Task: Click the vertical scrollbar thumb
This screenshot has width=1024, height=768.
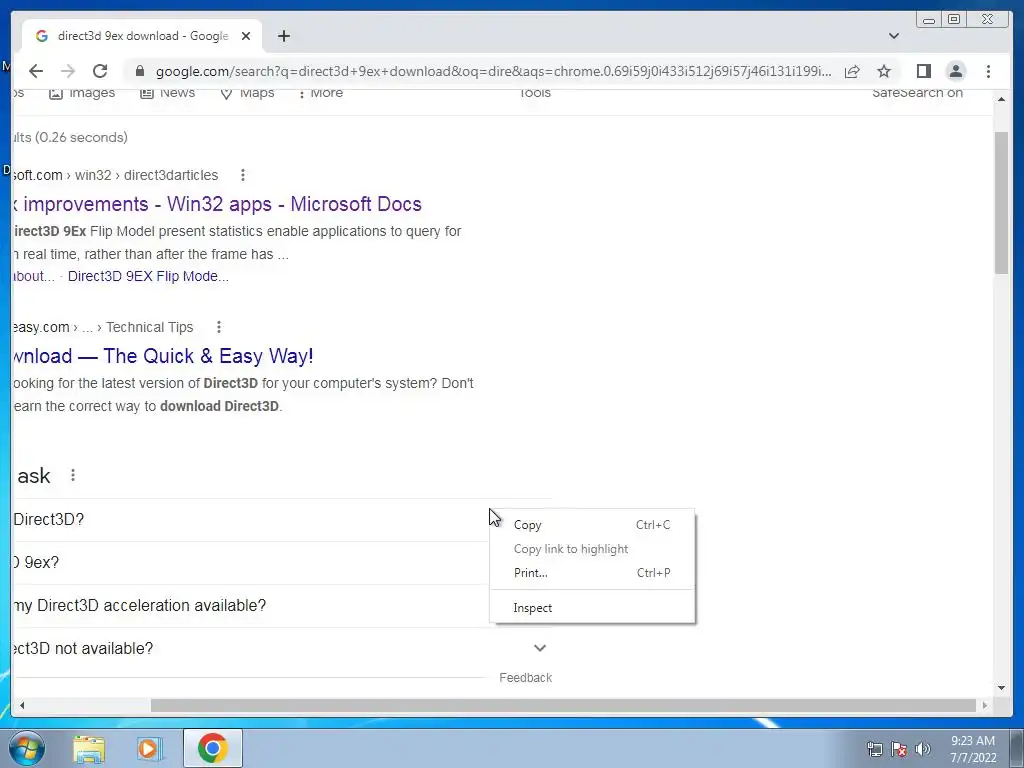Action: coord(1001,202)
